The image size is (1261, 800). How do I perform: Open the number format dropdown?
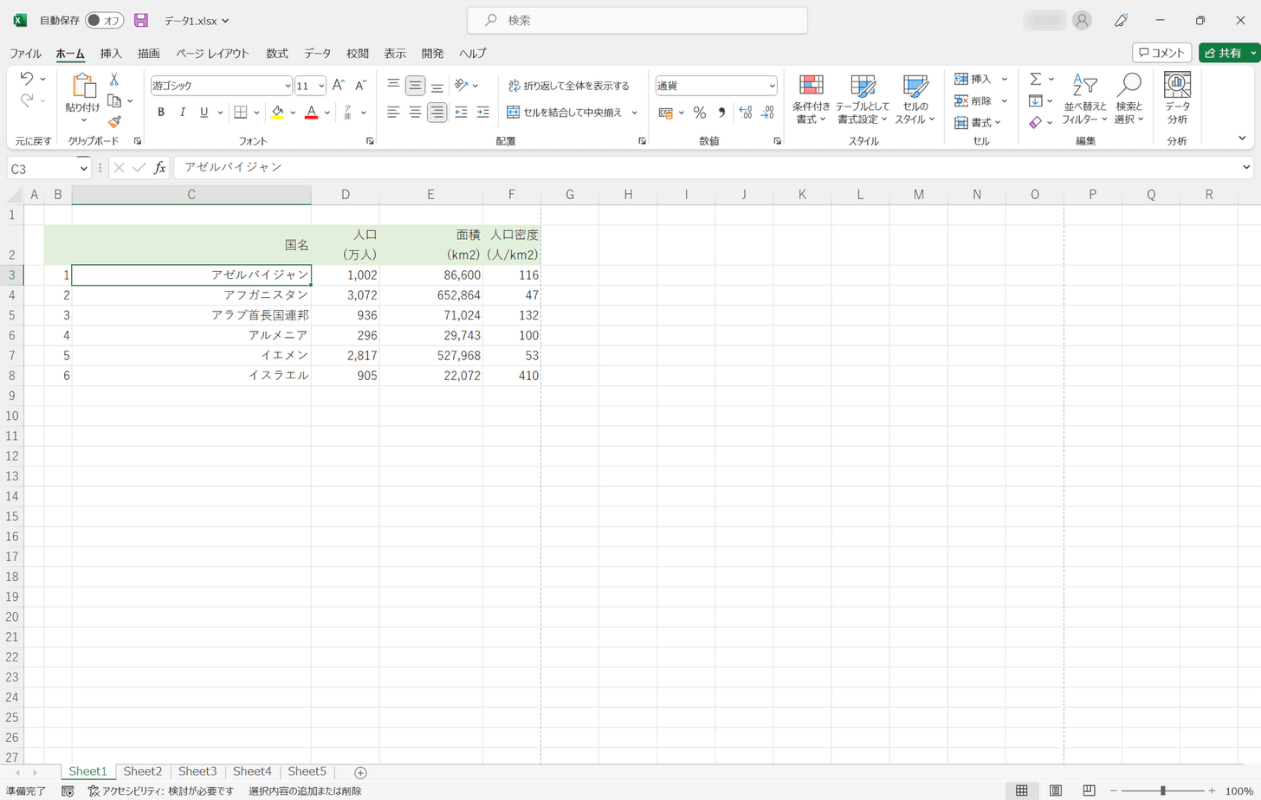coord(771,86)
